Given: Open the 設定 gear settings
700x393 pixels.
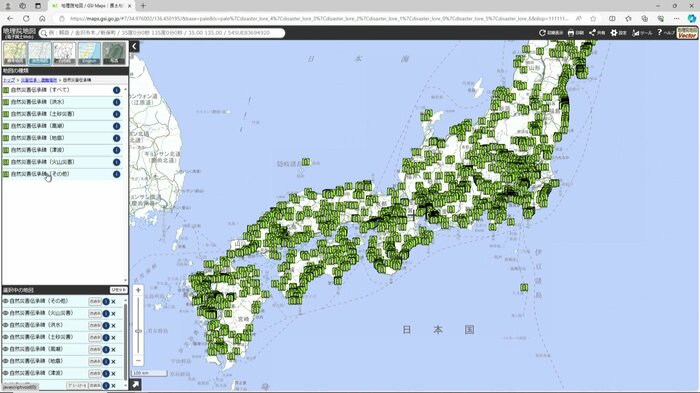Looking at the screenshot, I should 618,33.
